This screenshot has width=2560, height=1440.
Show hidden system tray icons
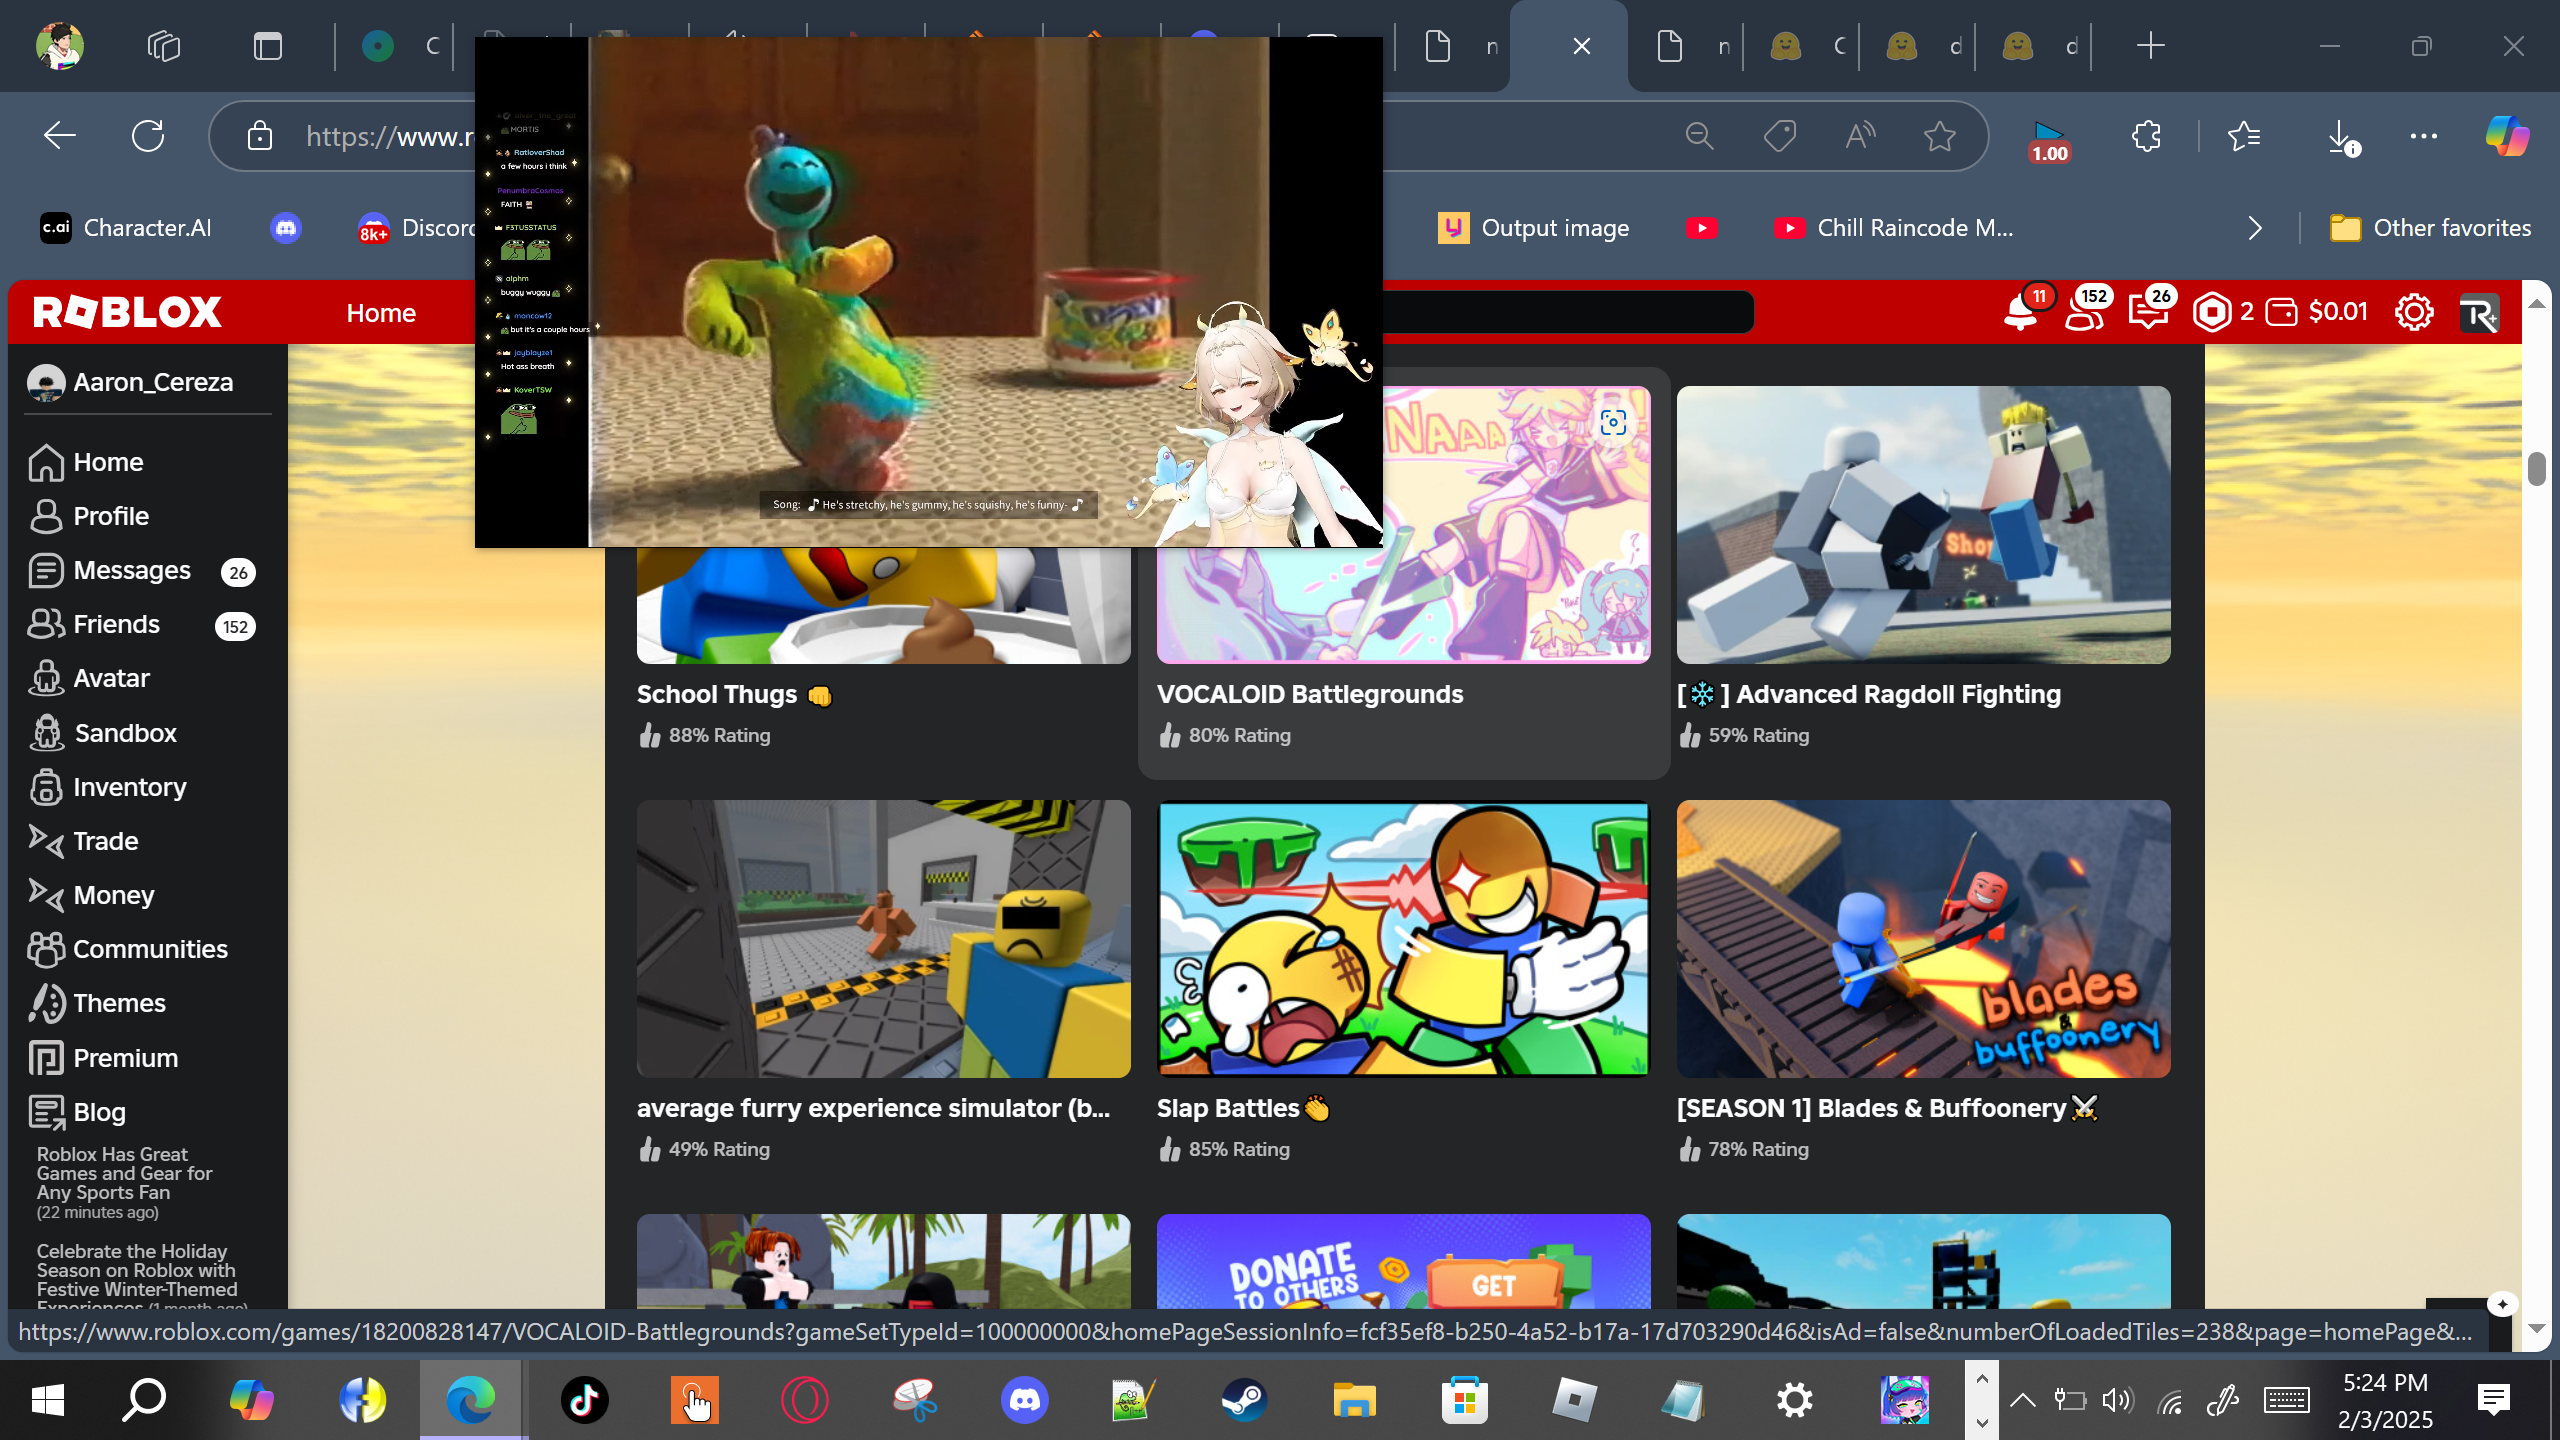(2022, 1400)
